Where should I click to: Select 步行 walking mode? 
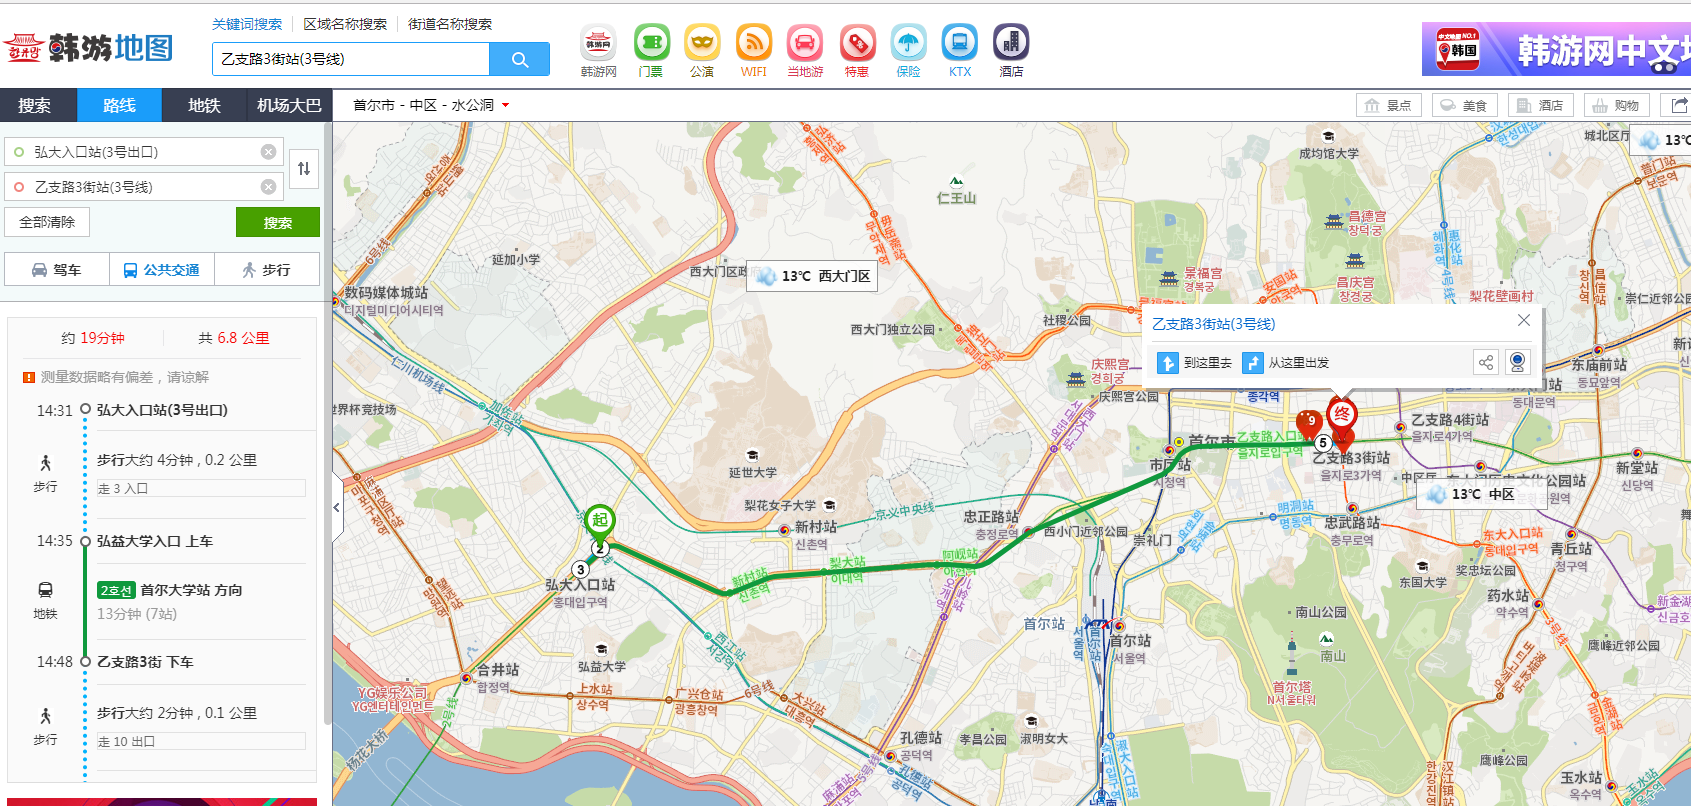point(266,270)
